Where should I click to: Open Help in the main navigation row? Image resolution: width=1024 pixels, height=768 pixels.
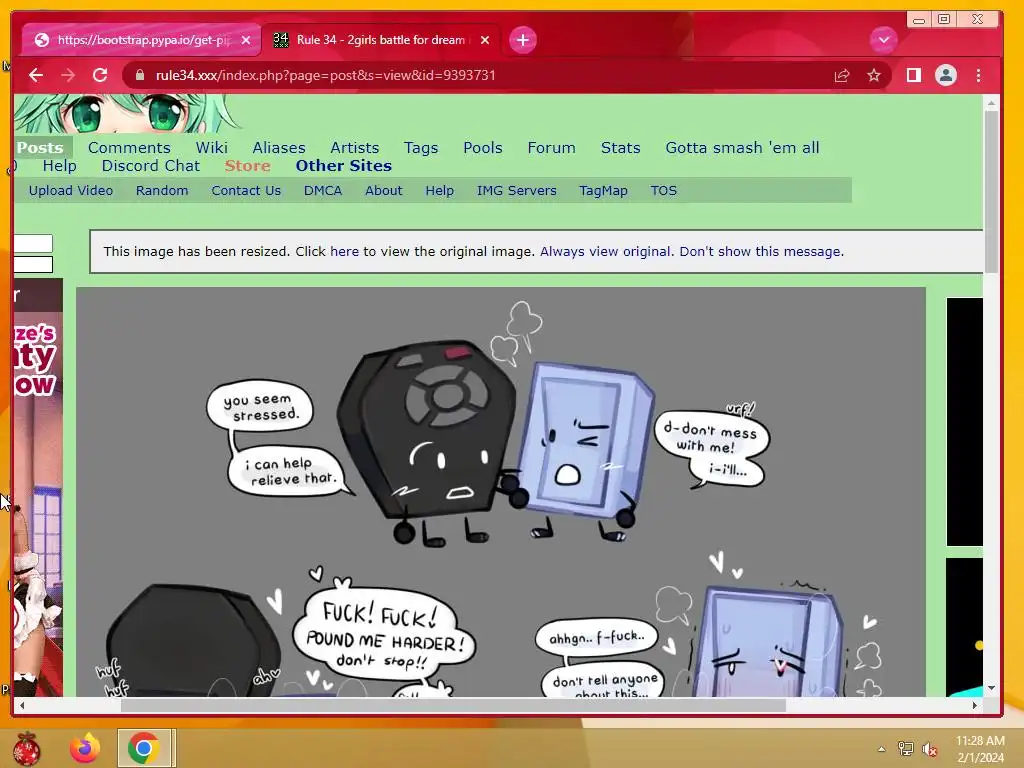point(59,166)
